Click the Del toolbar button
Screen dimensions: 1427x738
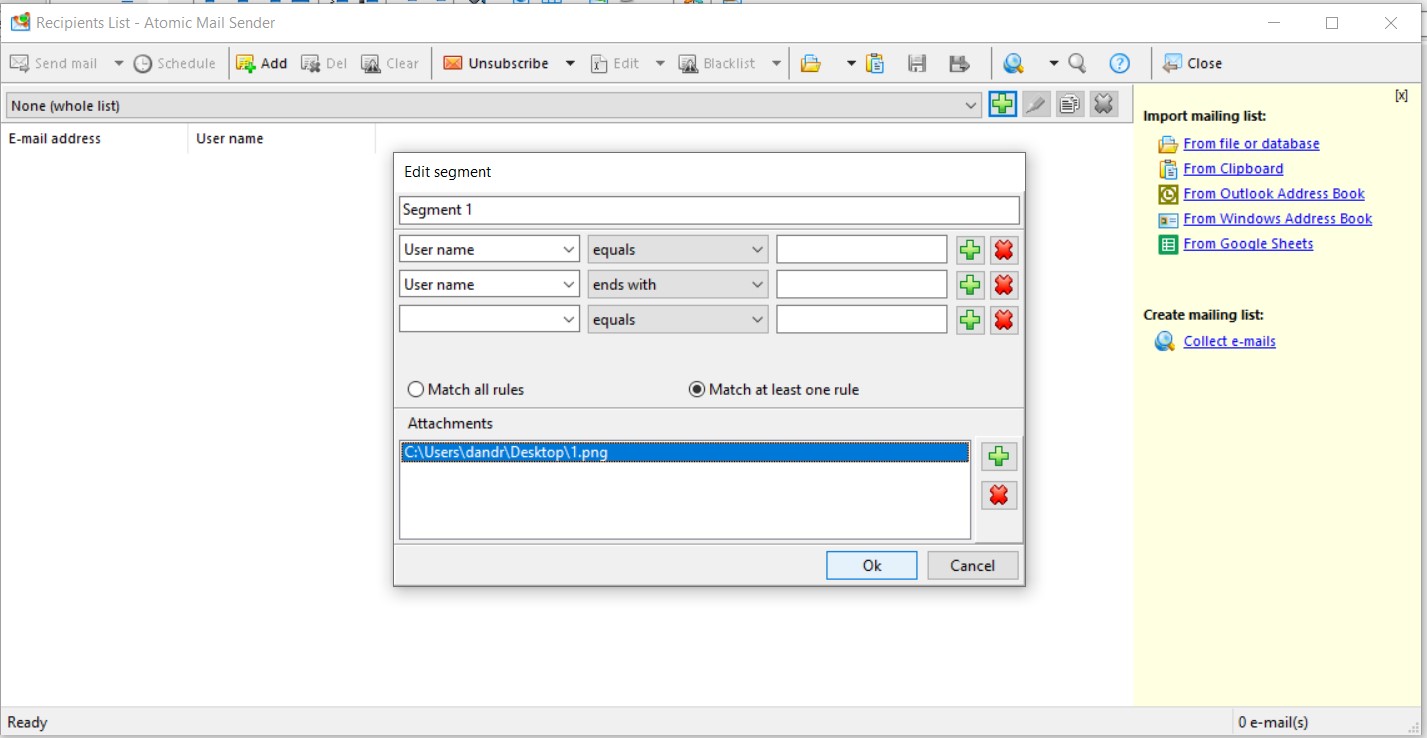(324, 63)
